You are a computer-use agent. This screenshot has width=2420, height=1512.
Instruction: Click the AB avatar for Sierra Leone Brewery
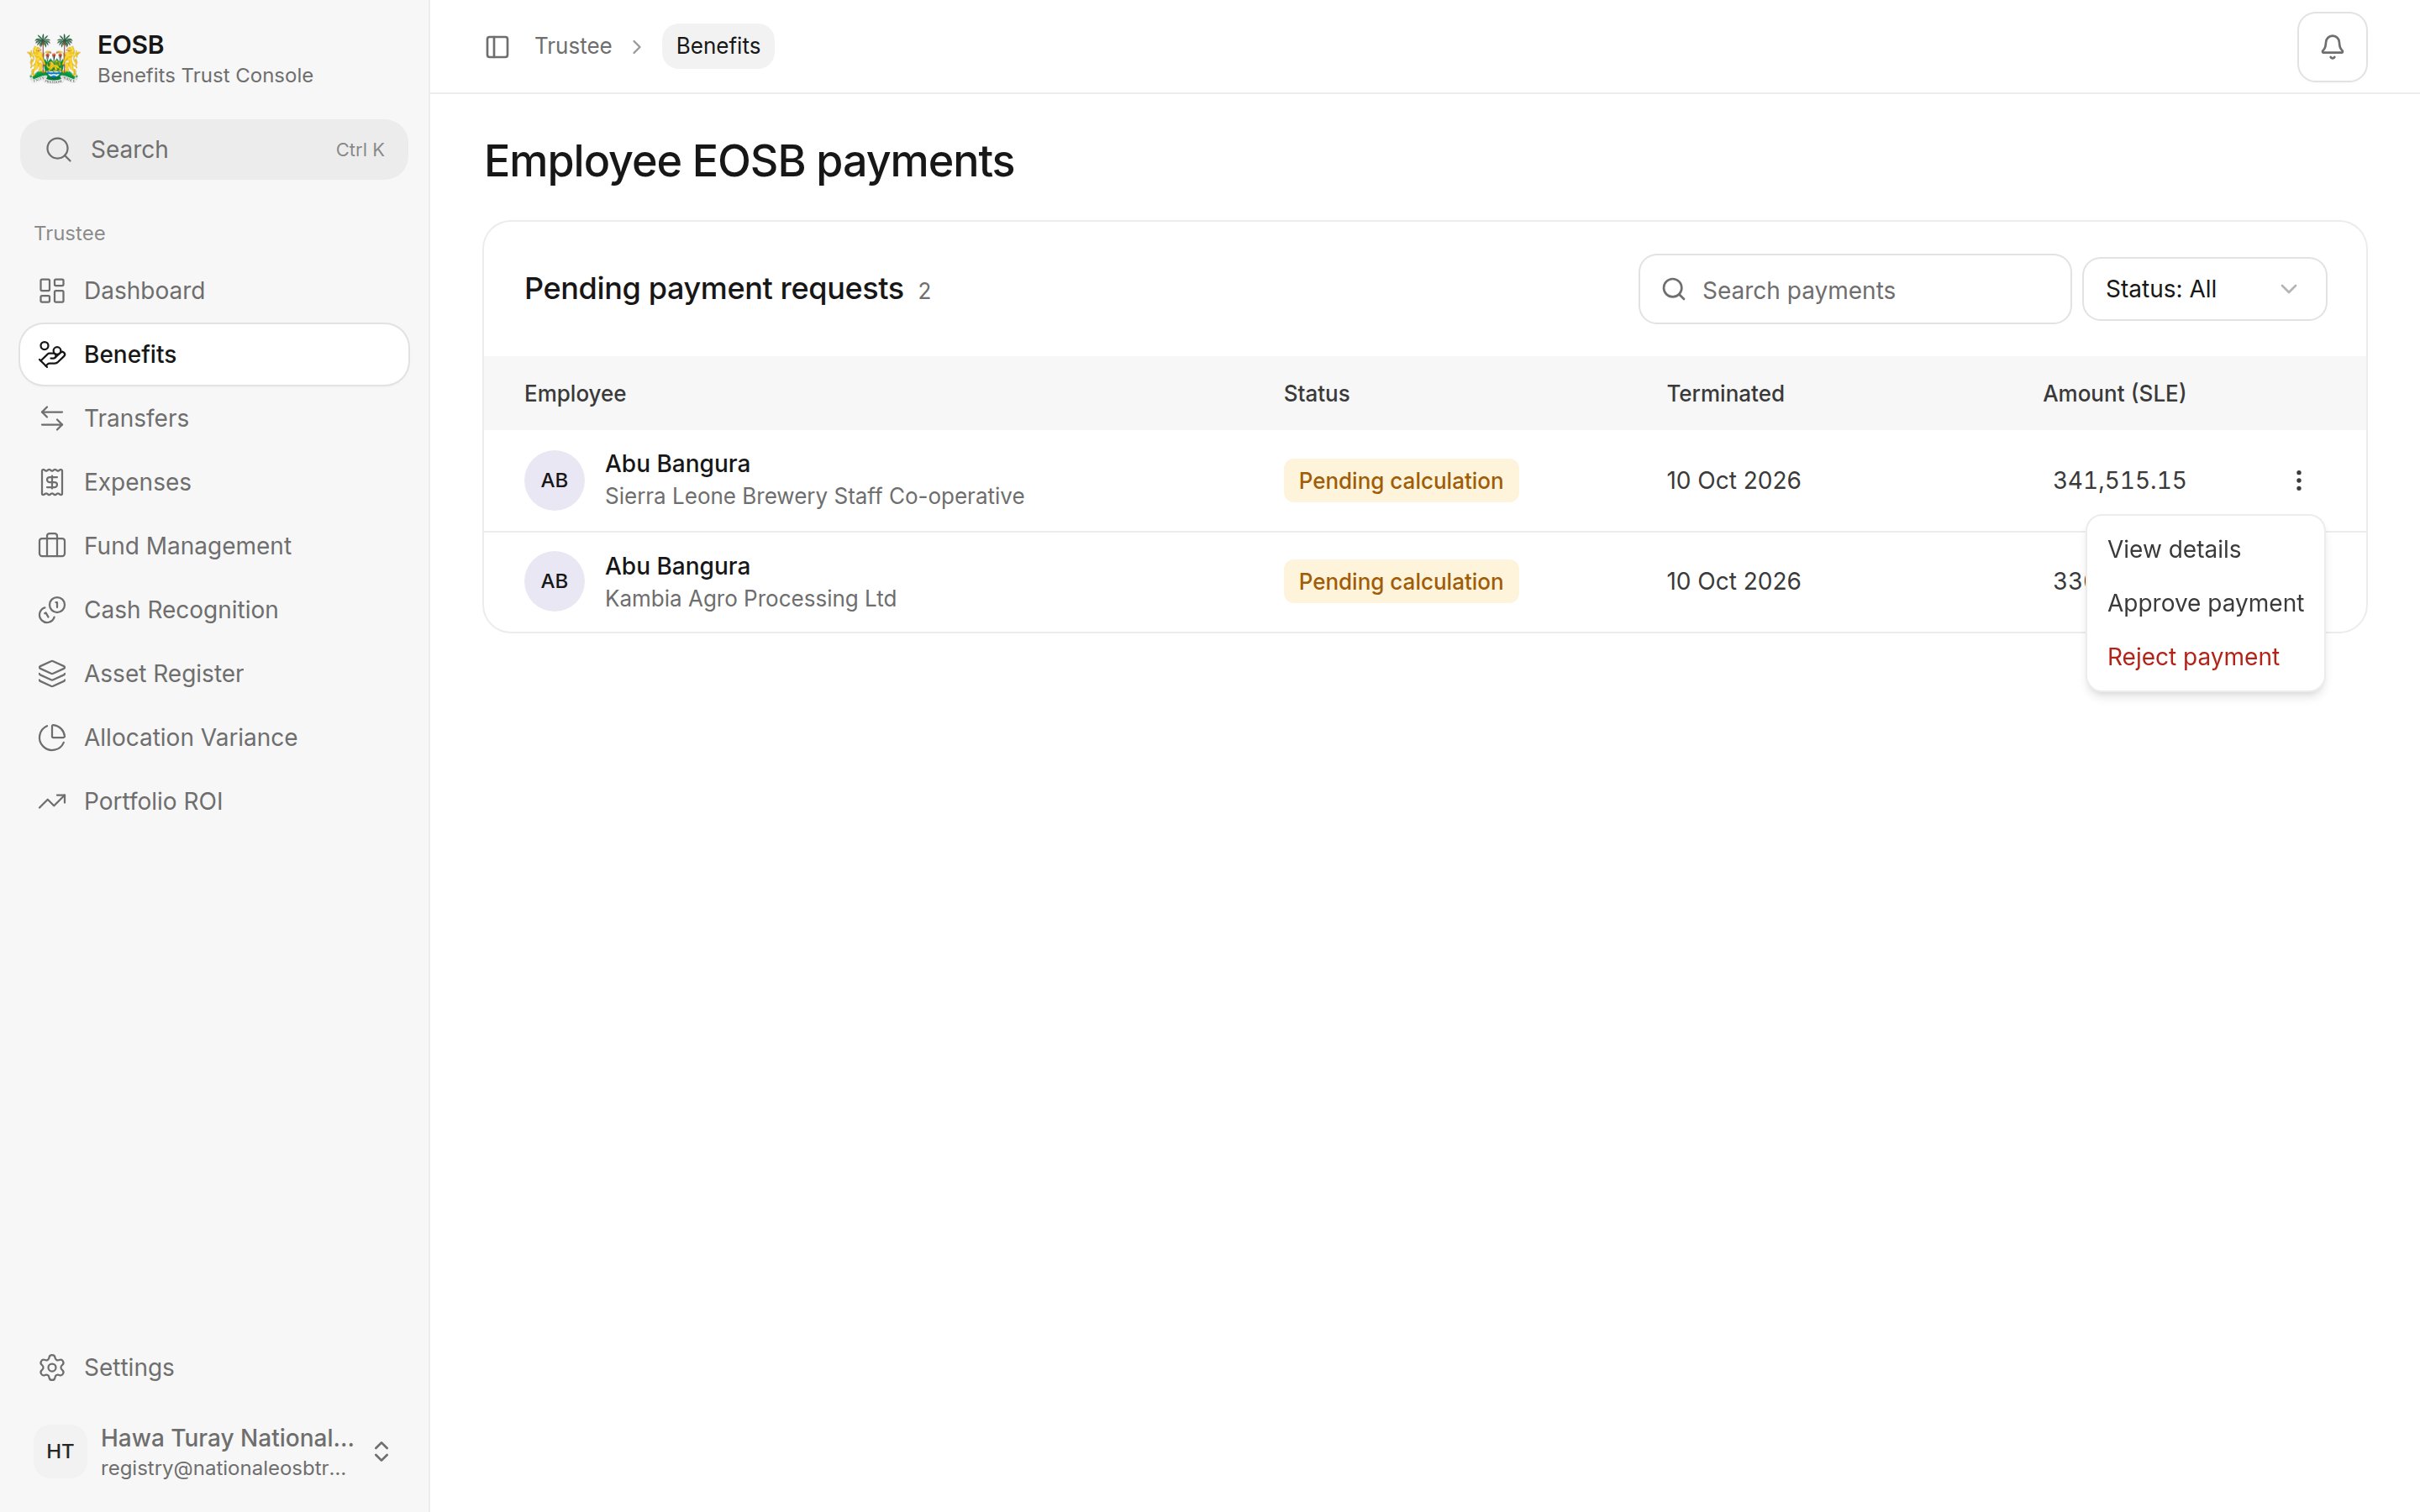[x=554, y=481]
